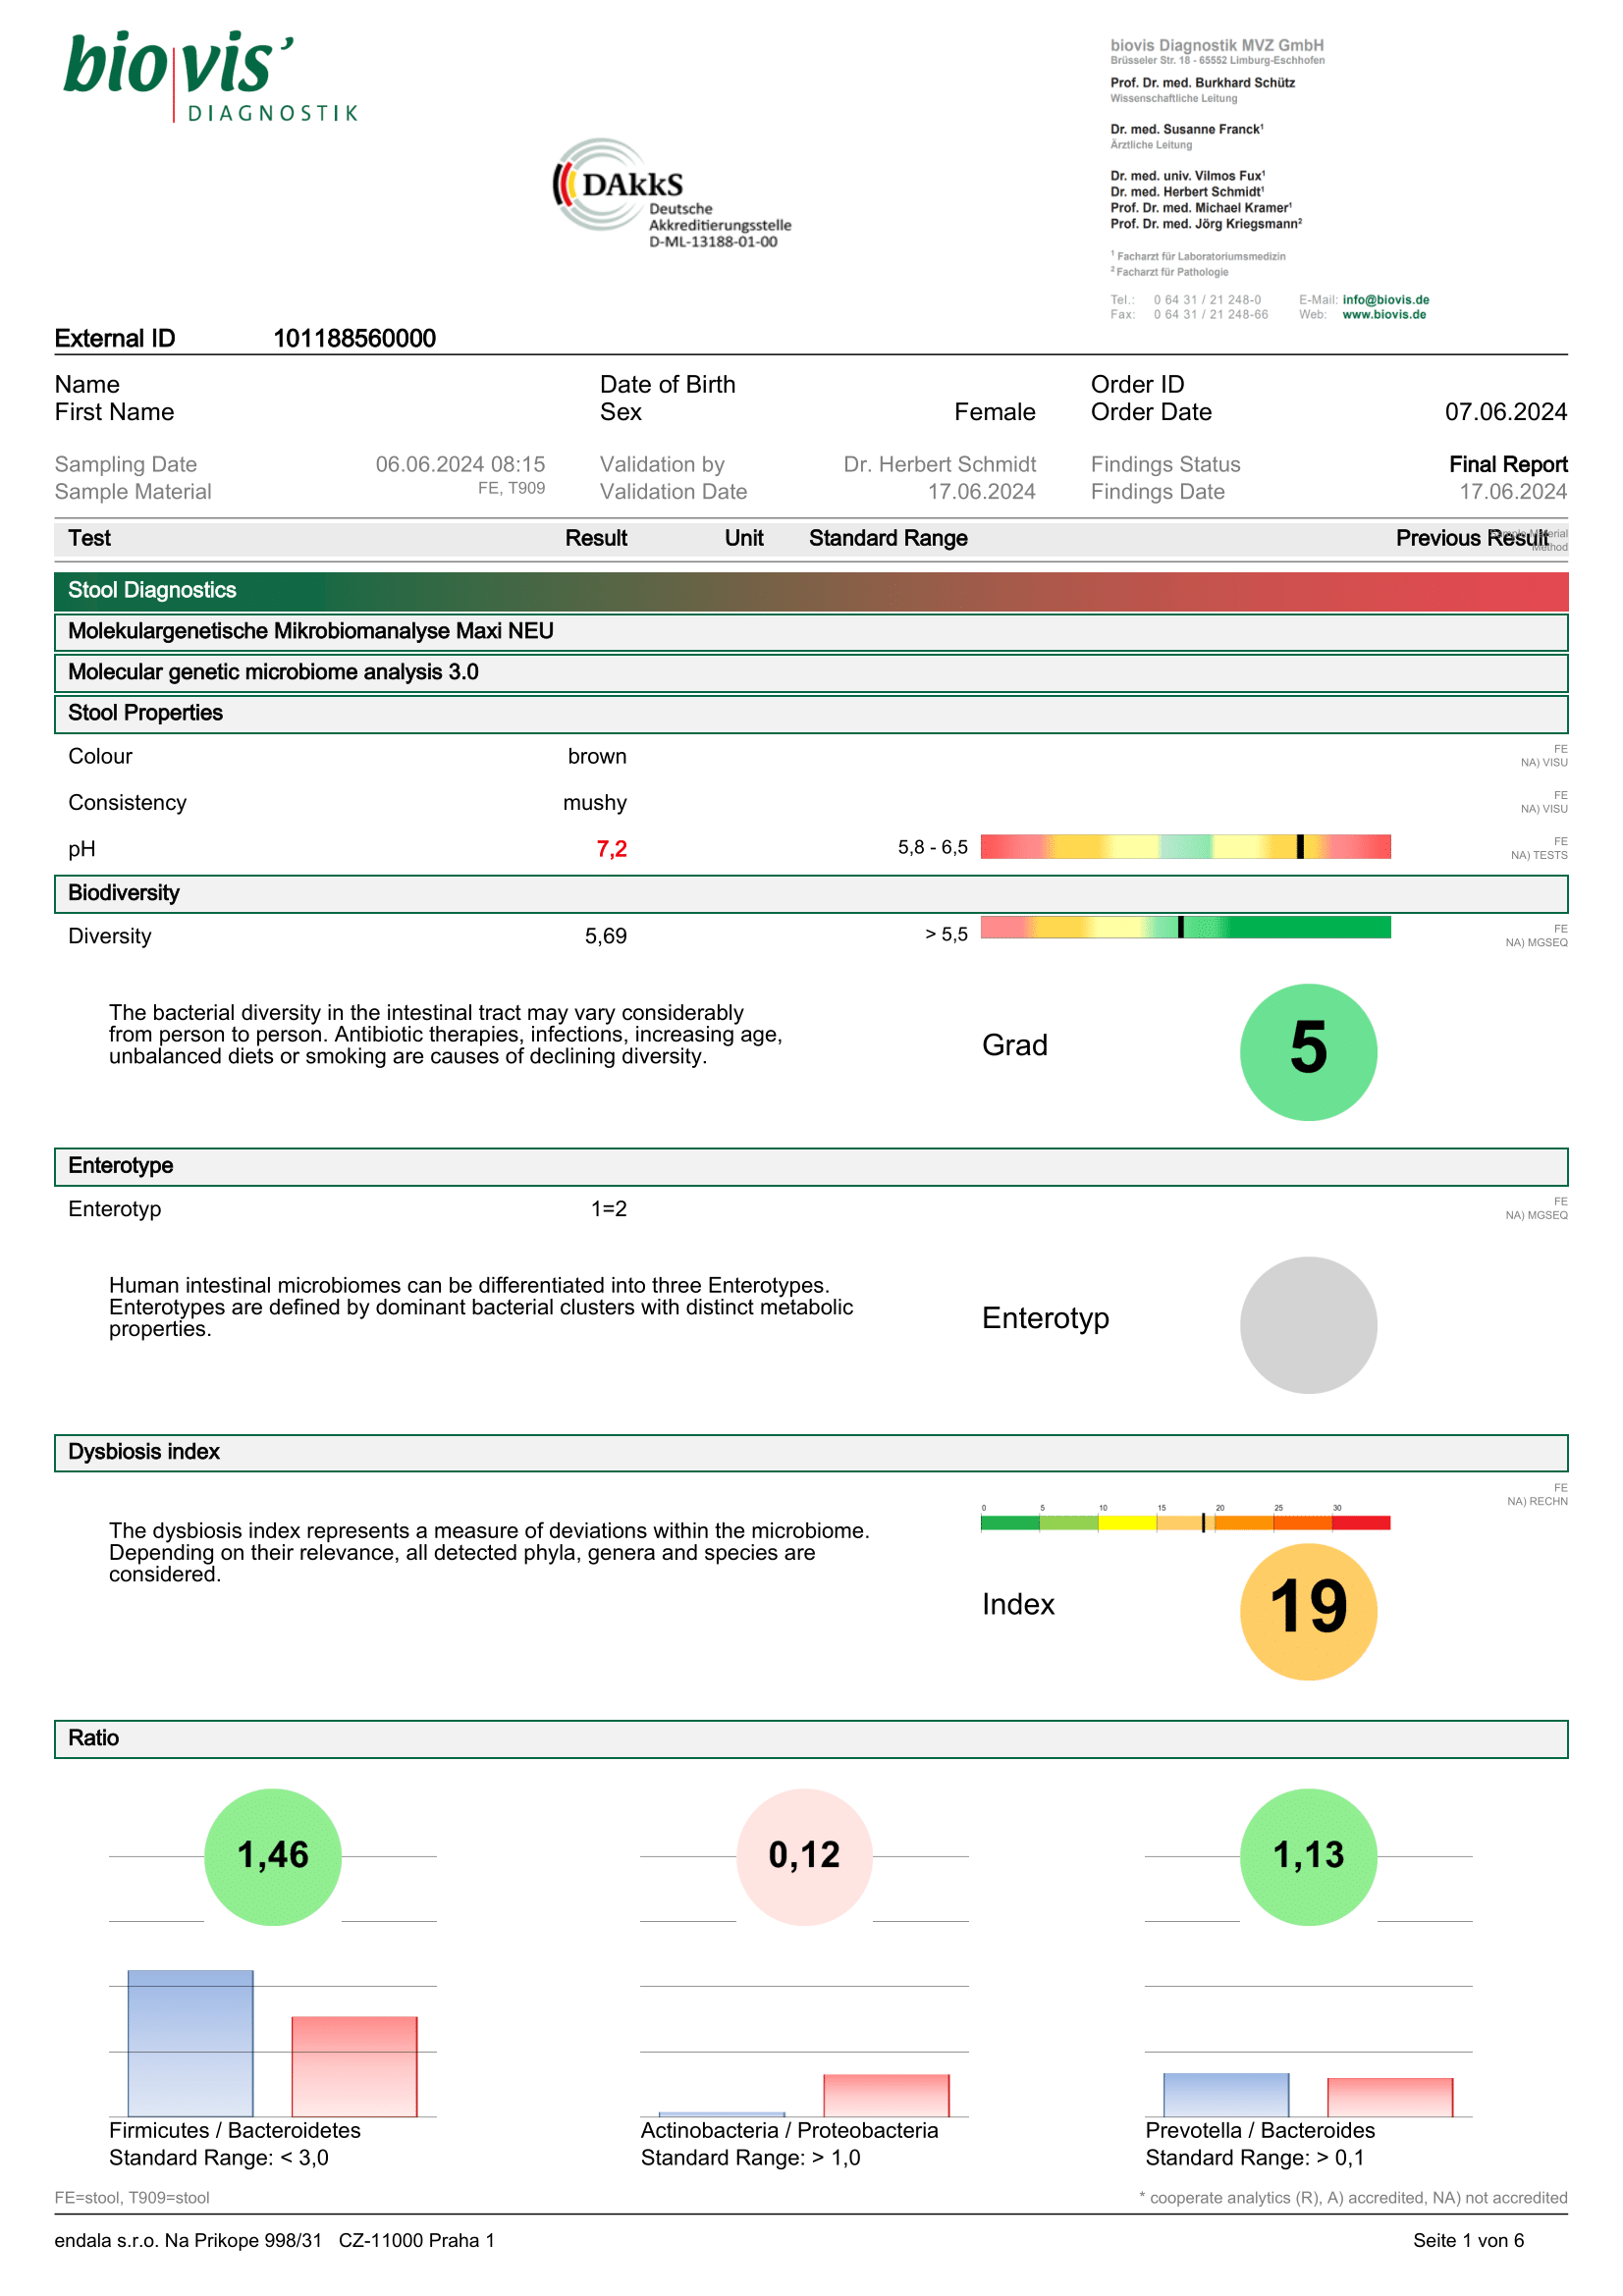Select the Stool Properties section header
1623x2296 pixels.
pyautogui.click(x=811, y=713)
